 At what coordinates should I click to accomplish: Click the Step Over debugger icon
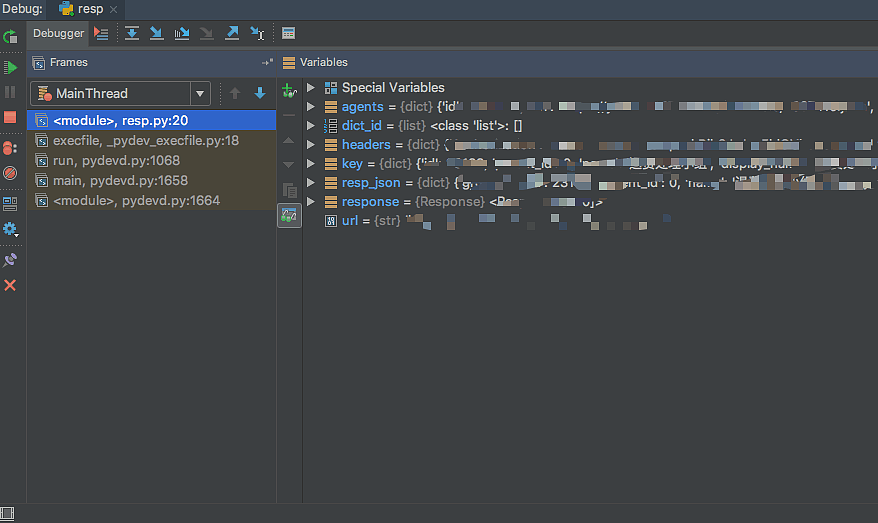coord(132,33)
